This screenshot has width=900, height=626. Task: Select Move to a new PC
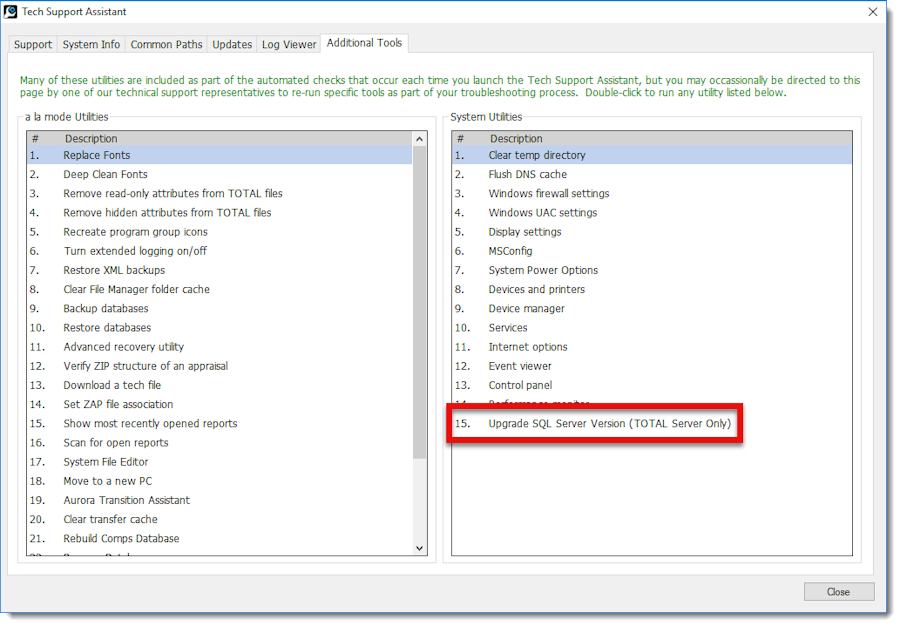(219, 481)
